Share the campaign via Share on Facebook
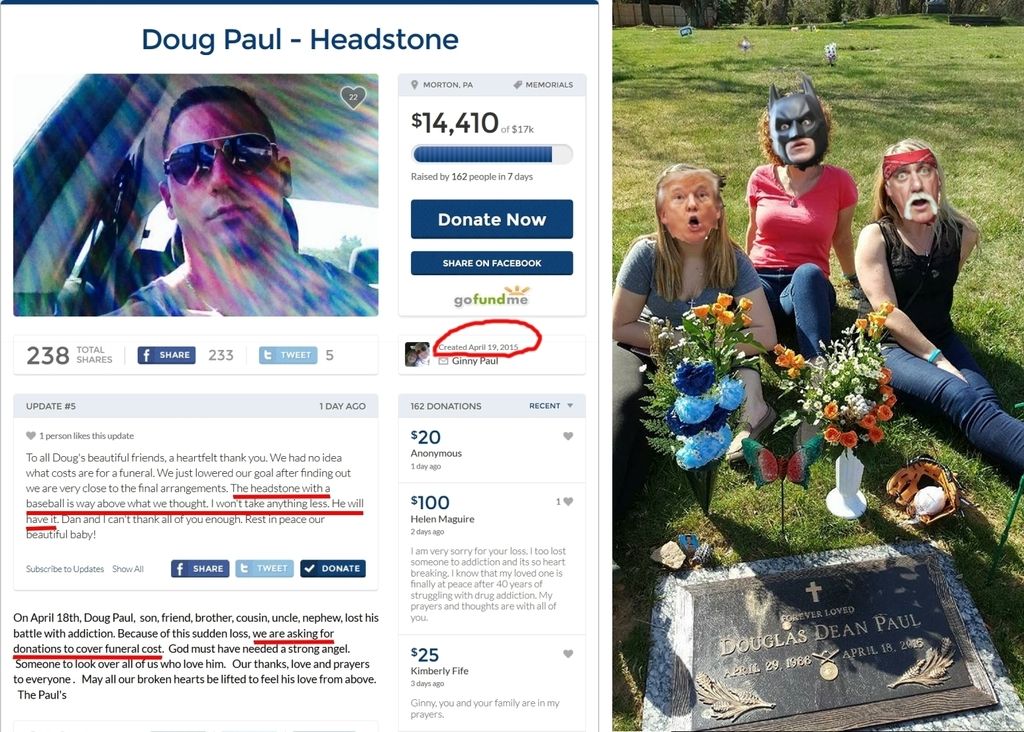Image resolution: width=1024 pixels, height=732 pixels. pyautogui.click(x=492, y=263)
